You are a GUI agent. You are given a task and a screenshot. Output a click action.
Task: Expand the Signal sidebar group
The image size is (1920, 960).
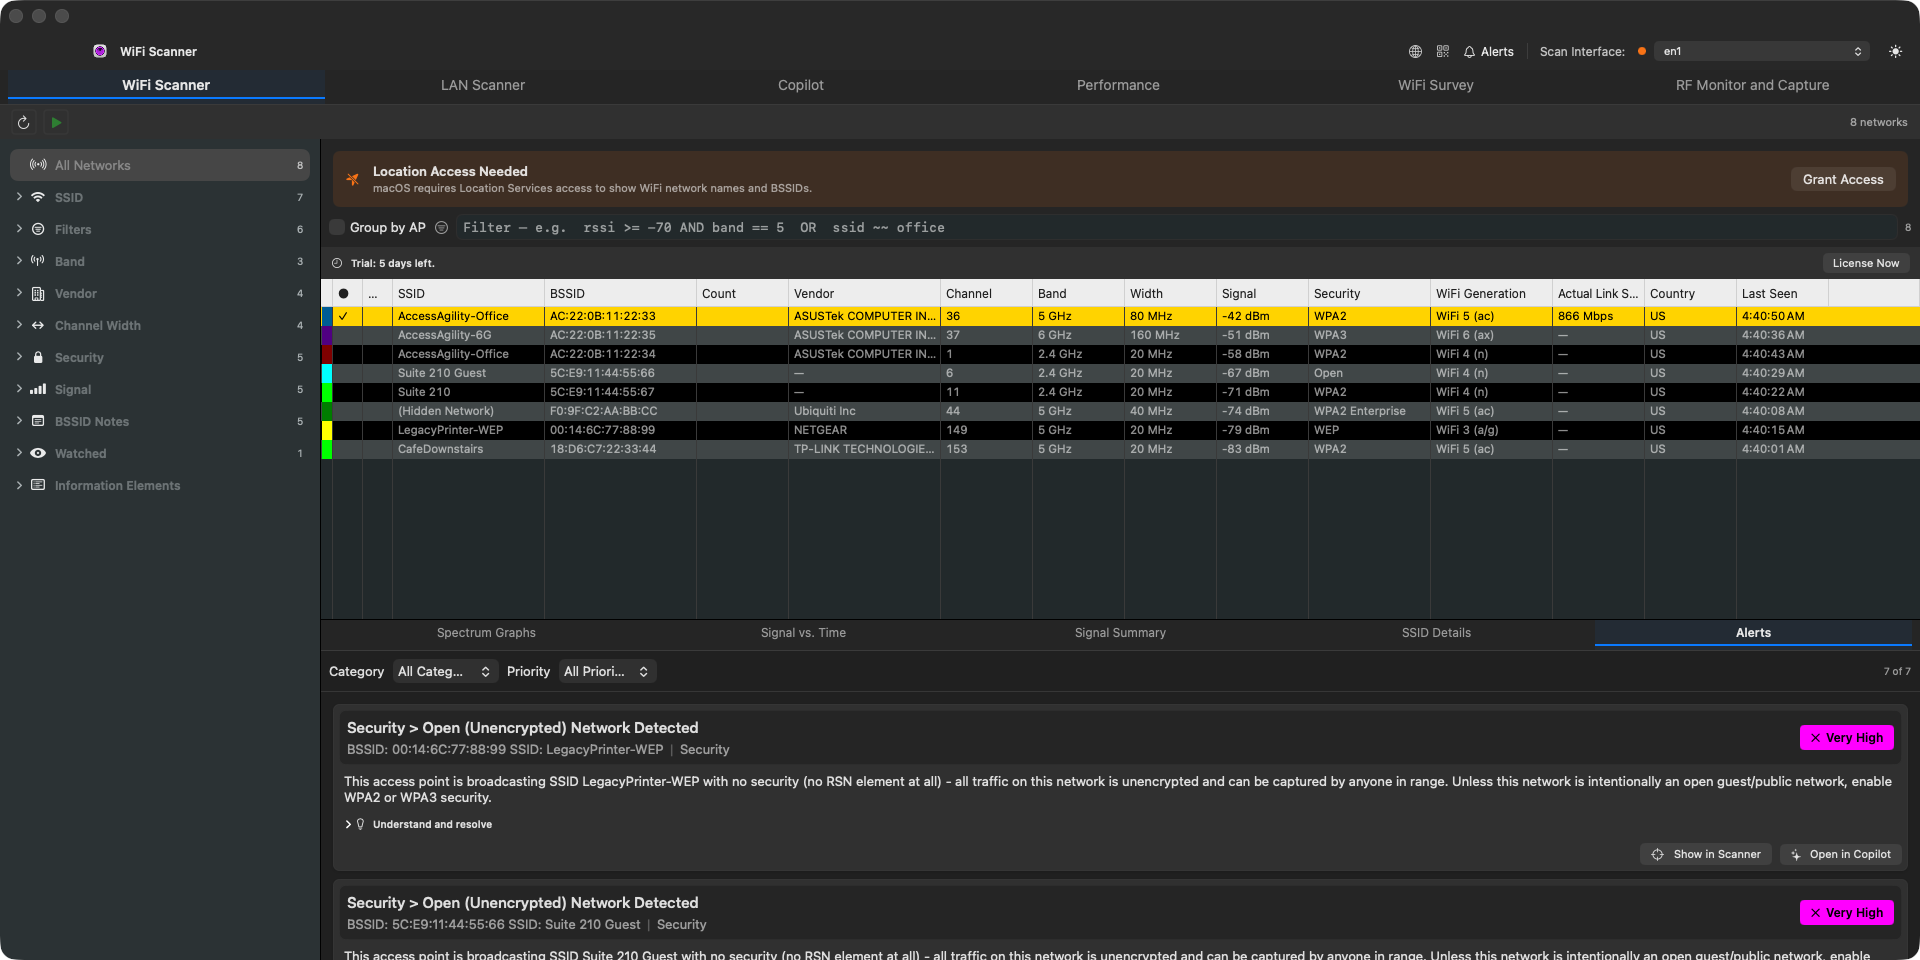click(19, 389)
